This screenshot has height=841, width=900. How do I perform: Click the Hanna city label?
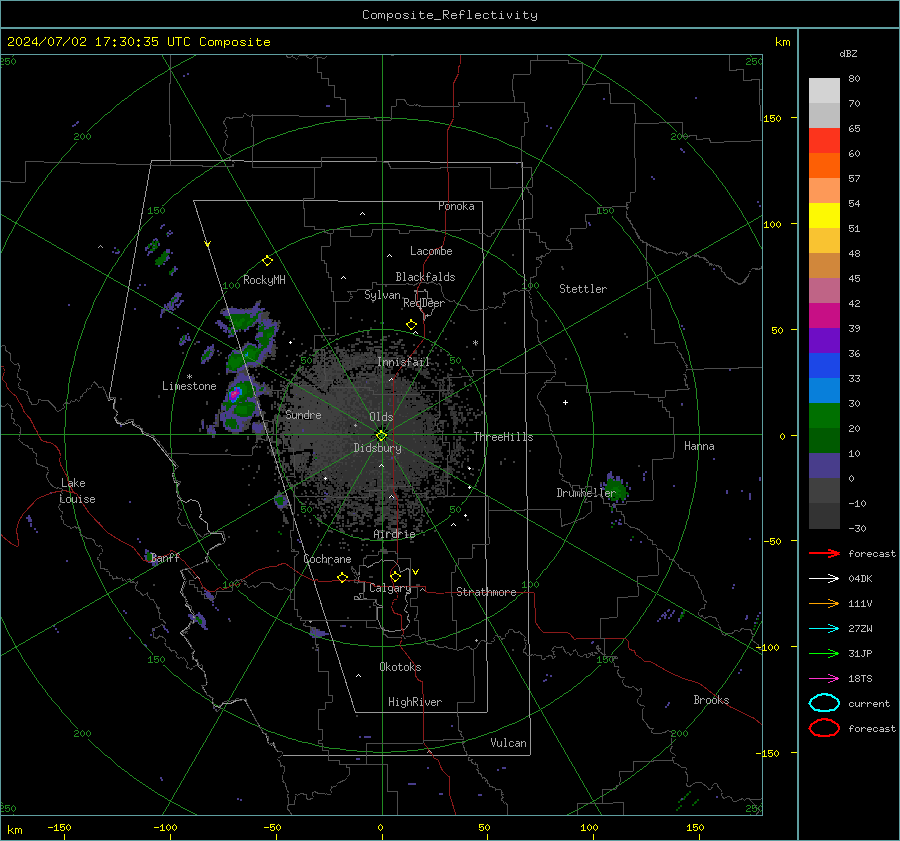[699, 446]
